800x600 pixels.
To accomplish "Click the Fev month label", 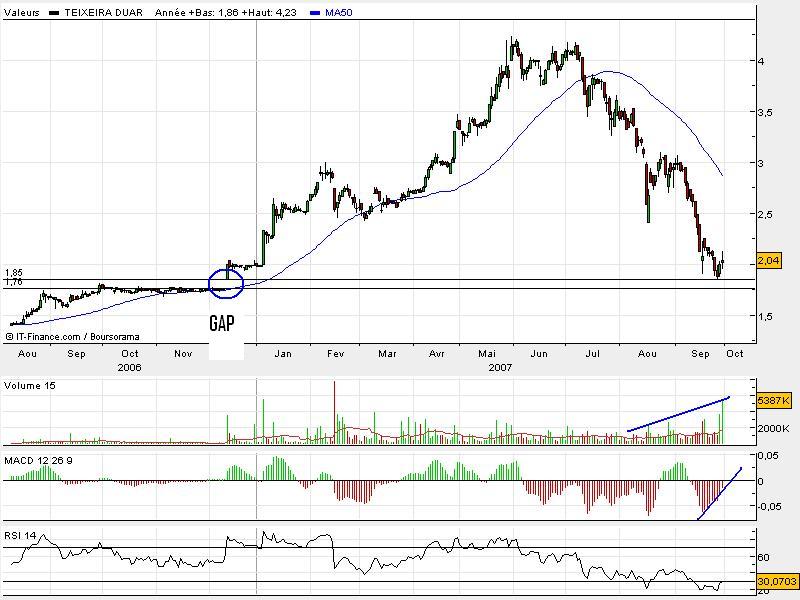I will [x=335, y=354].
